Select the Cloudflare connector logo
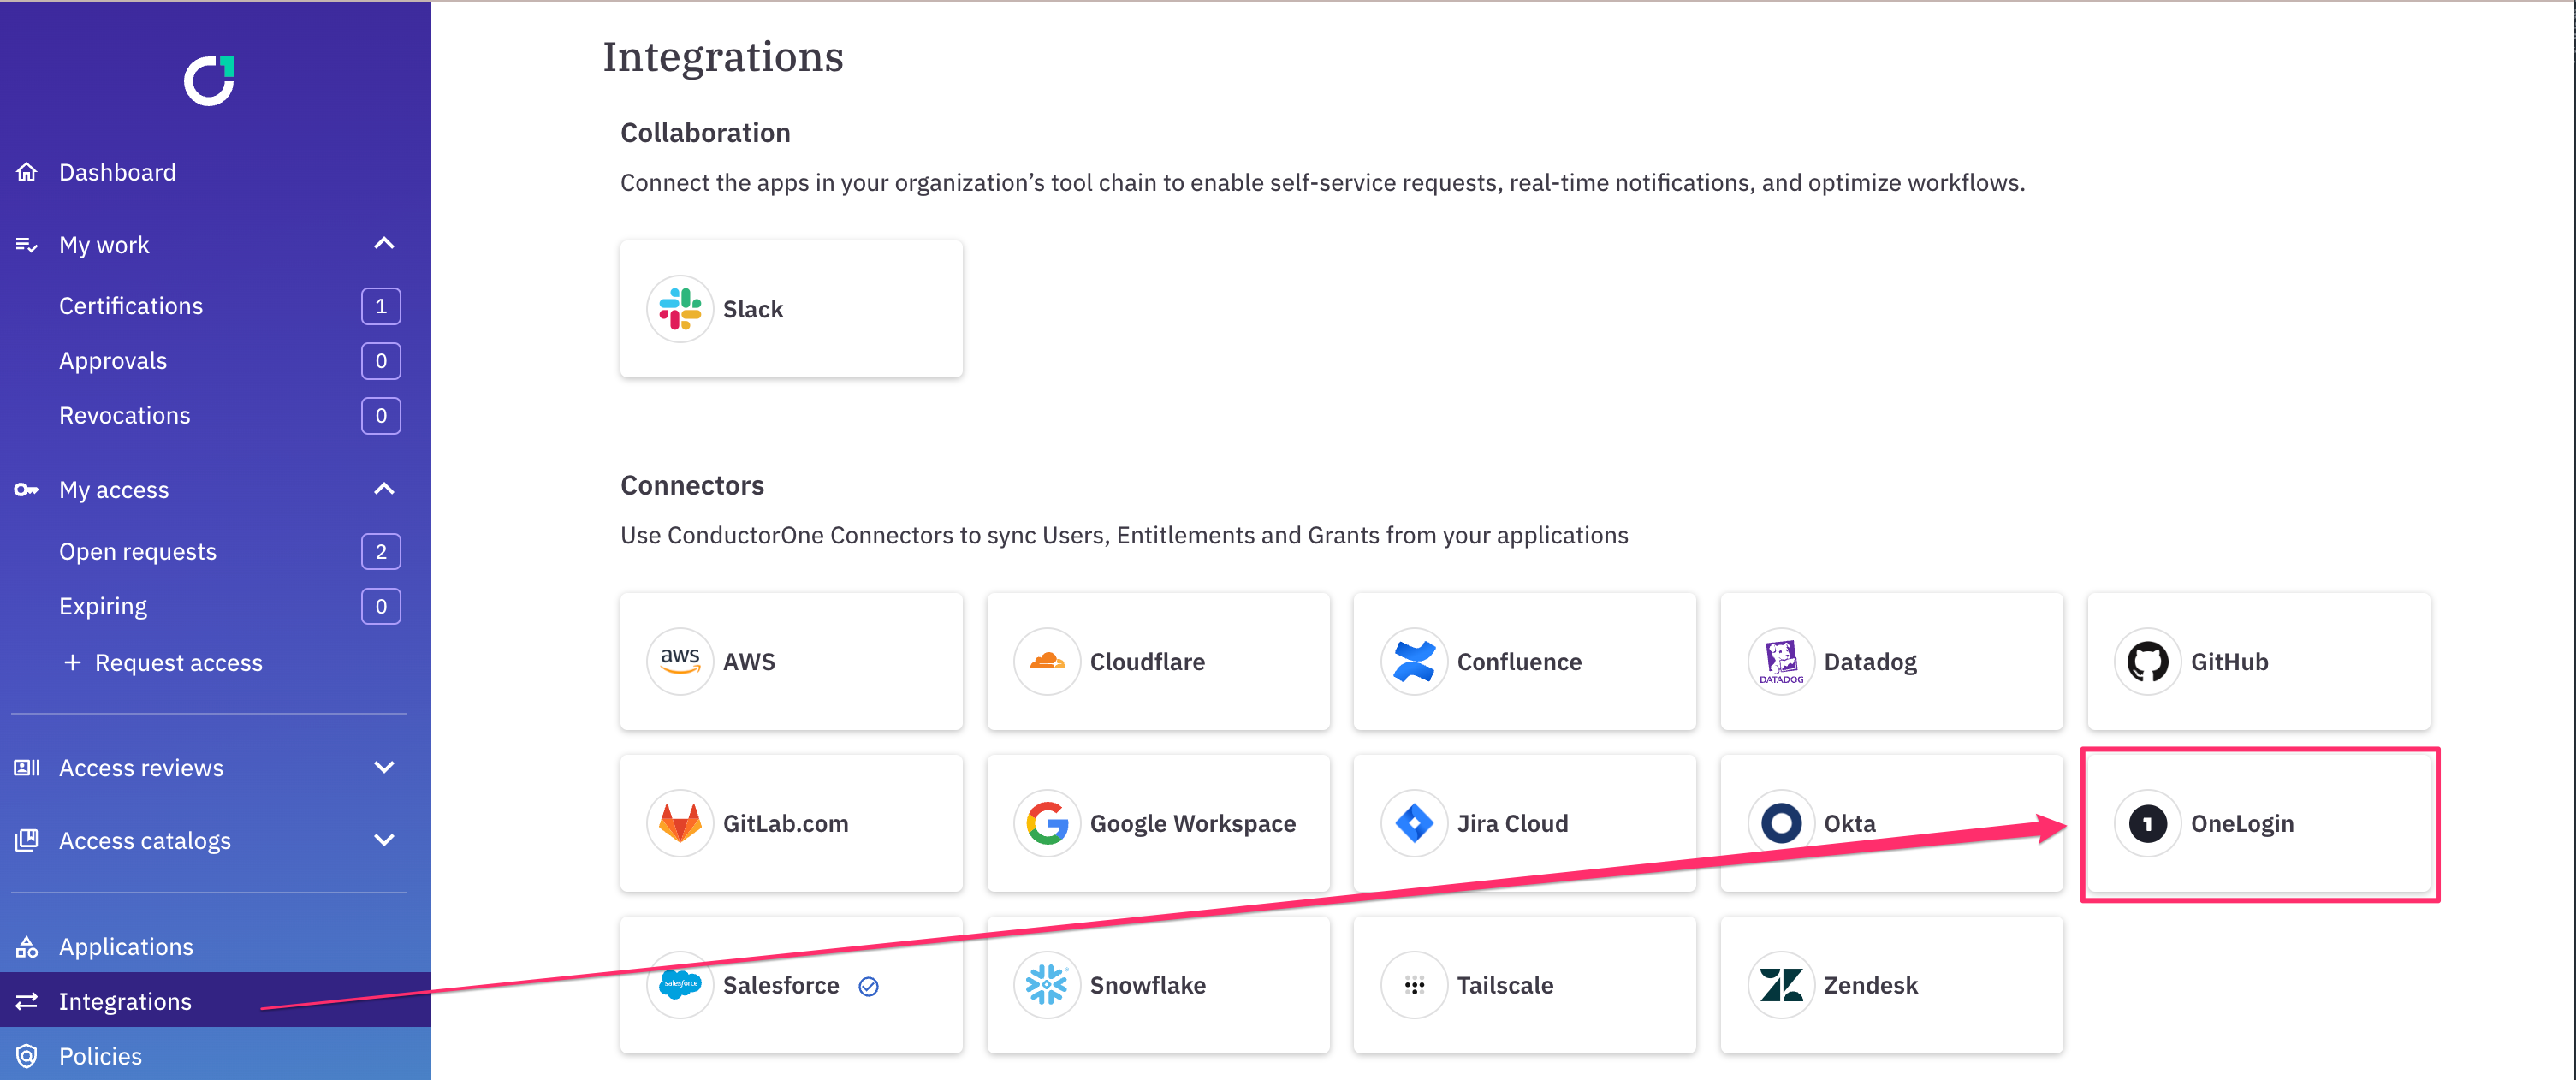The image size is (2576, 1080). point(1046,661)
